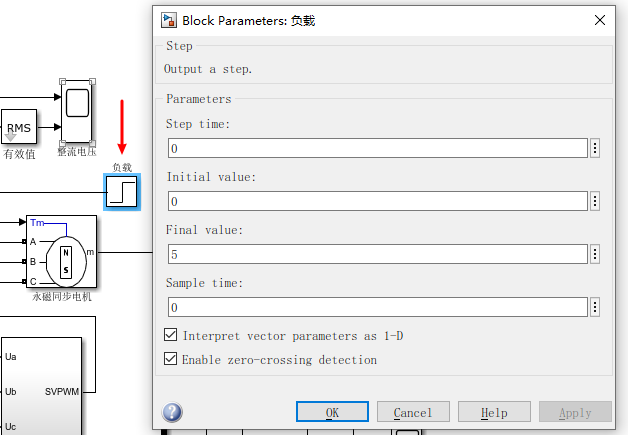Click the Cancel button

[413, 412]
